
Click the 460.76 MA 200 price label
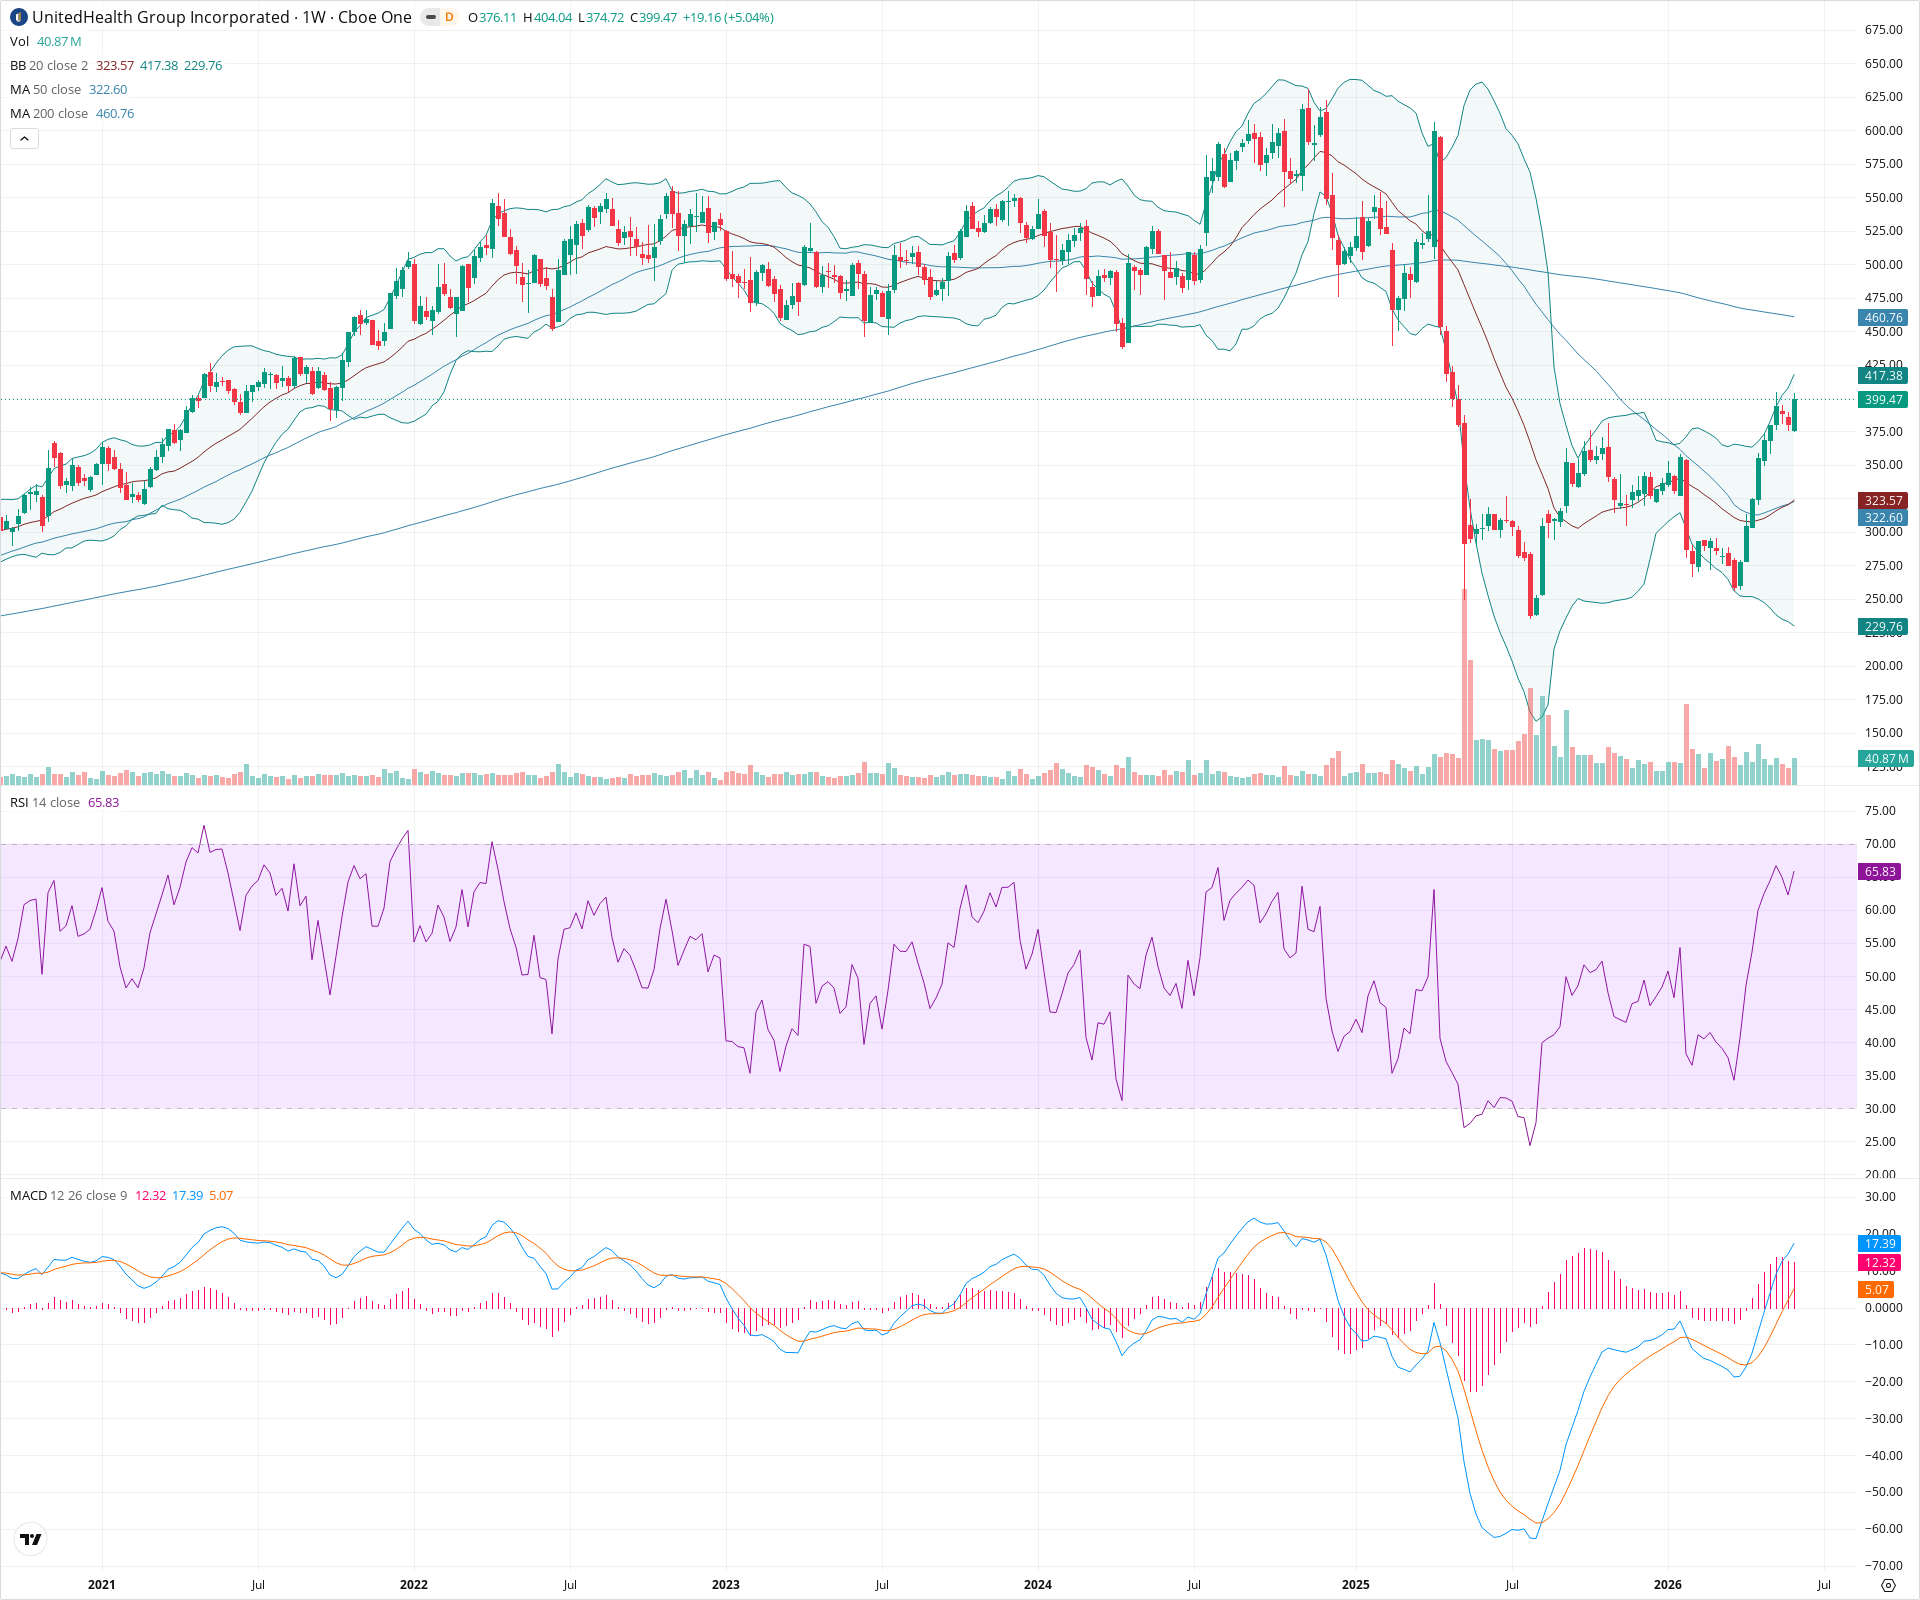tap(1883, 318)
